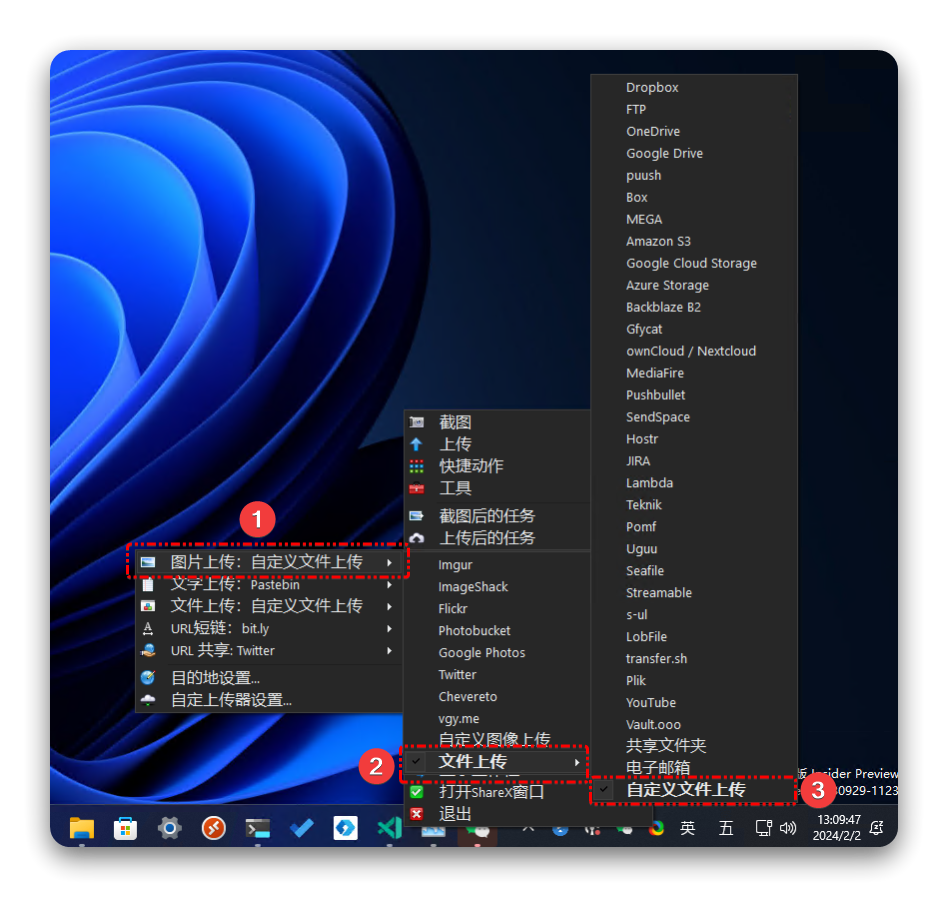The height and width of the screenshot is (897, 948).
Task: Click the 上传 blue arrow icon
Action: click(x=417, y=444)
